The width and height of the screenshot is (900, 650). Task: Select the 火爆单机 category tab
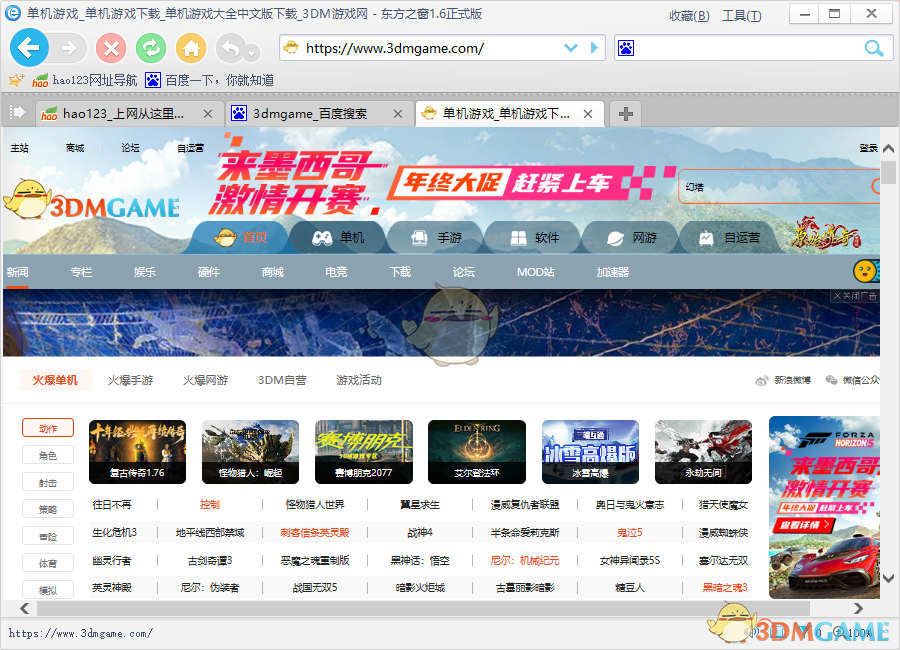[x=55, y=380]
